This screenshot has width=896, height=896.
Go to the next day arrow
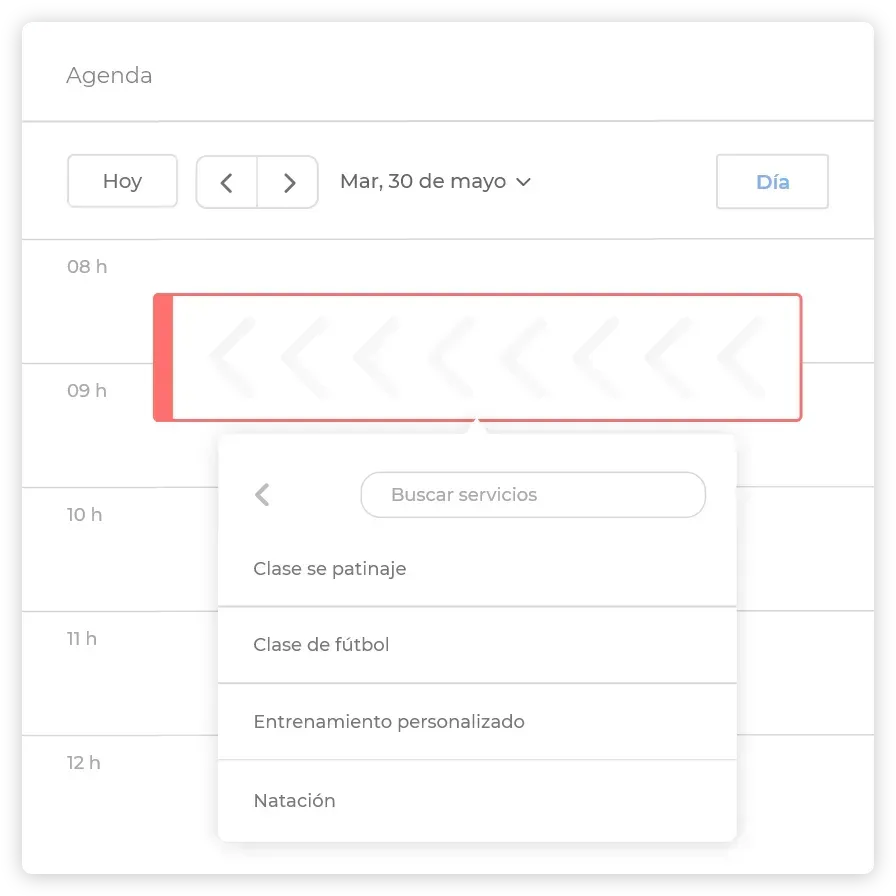288,182
